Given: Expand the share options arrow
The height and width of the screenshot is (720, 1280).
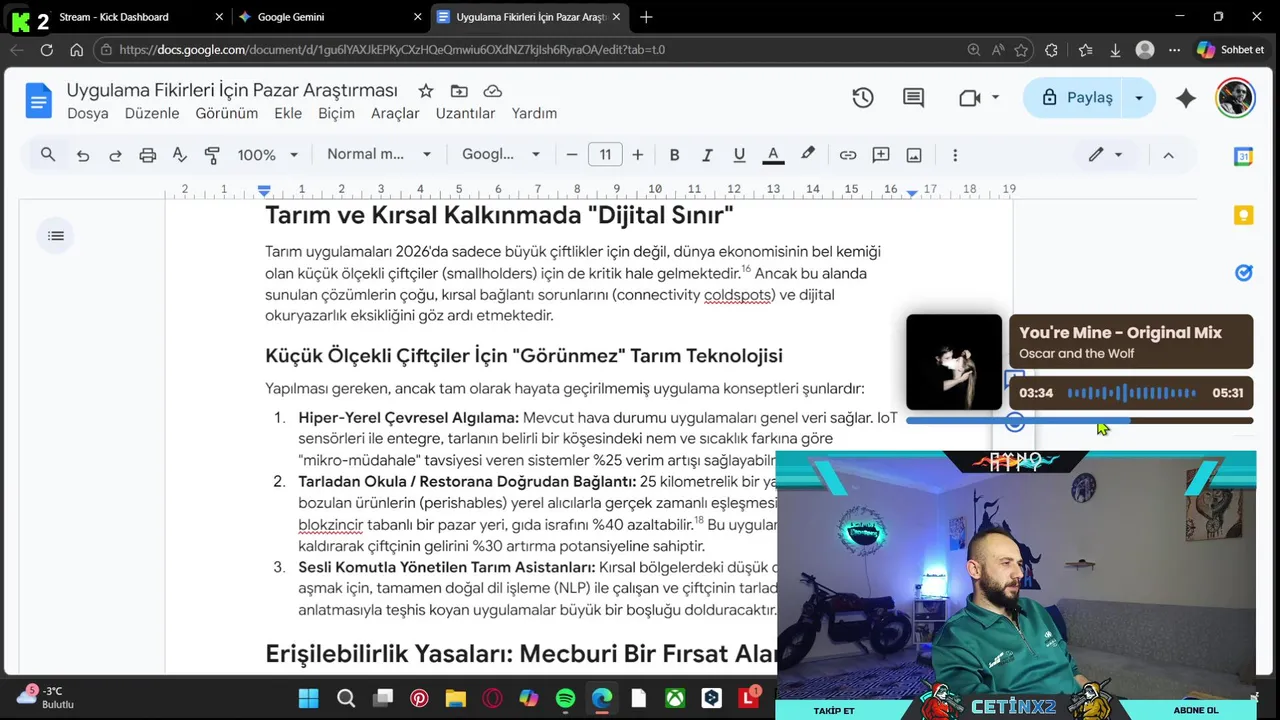Looking at the screenshot, I should (1138, 98).
